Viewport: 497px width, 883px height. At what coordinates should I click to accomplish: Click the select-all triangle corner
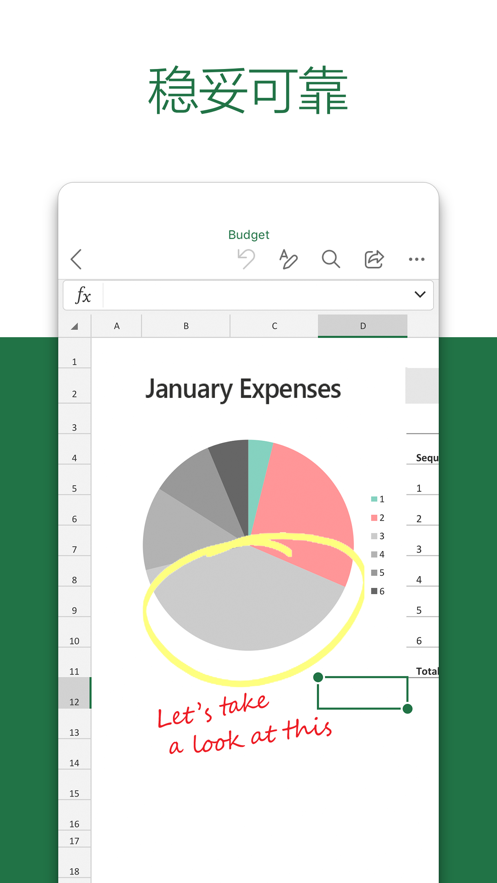74,326
